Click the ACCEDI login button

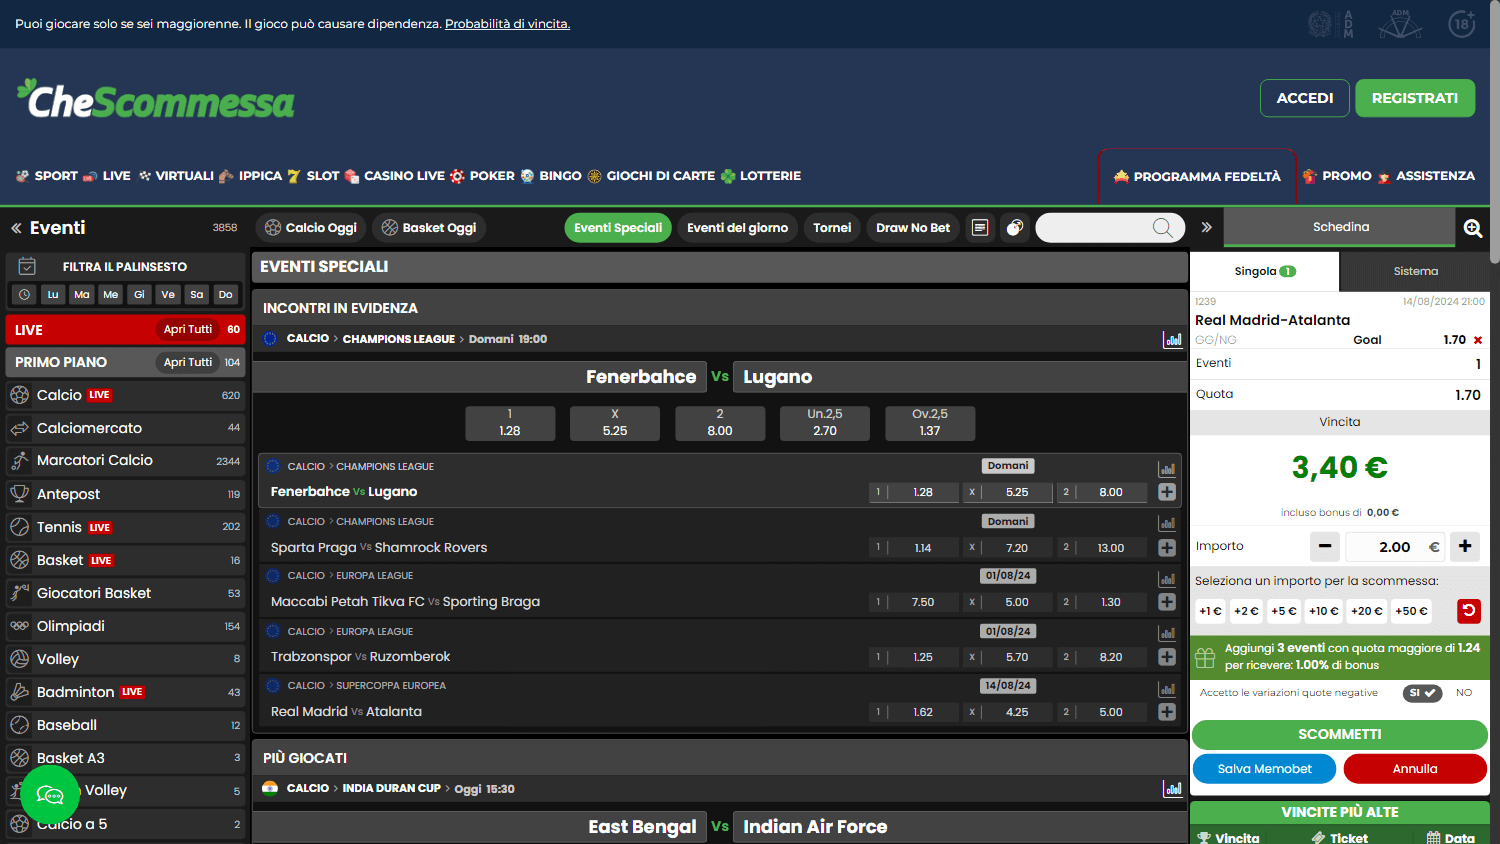(1305, 98)
